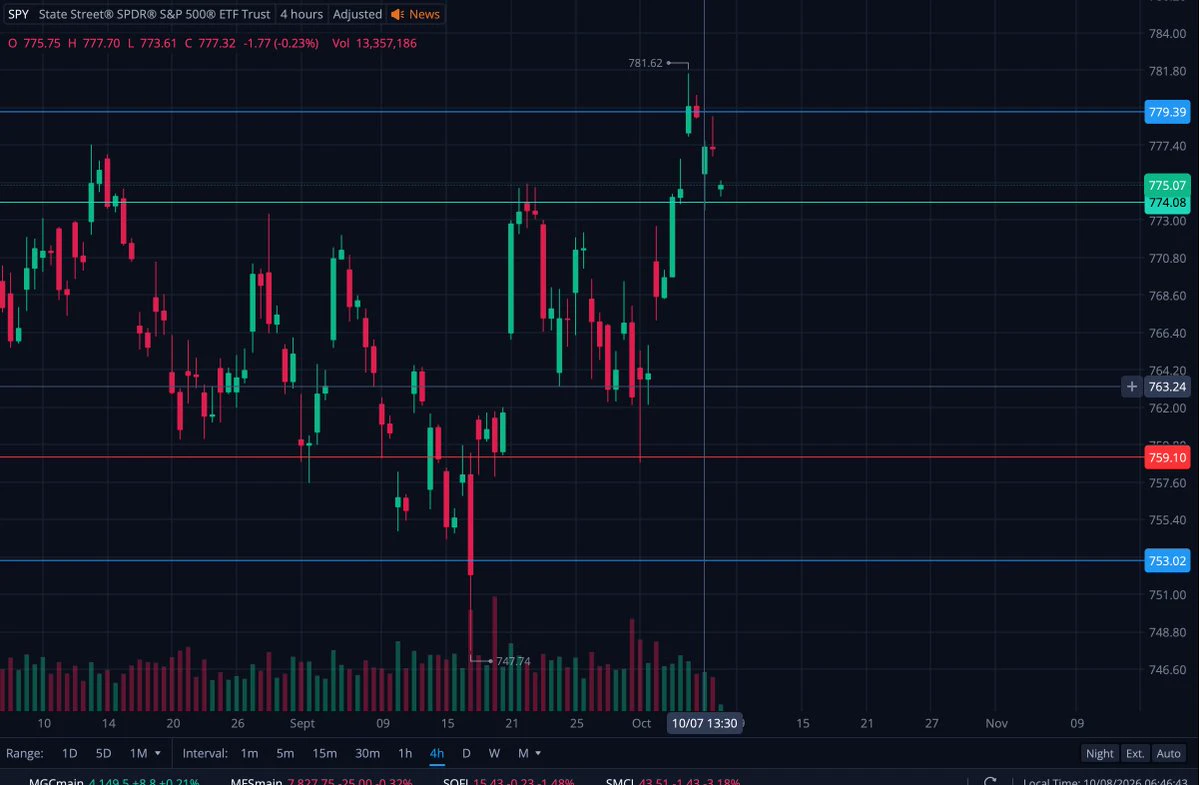
Task: Select the green 775.07 current price label
Action: click(x=1168, y=185)
